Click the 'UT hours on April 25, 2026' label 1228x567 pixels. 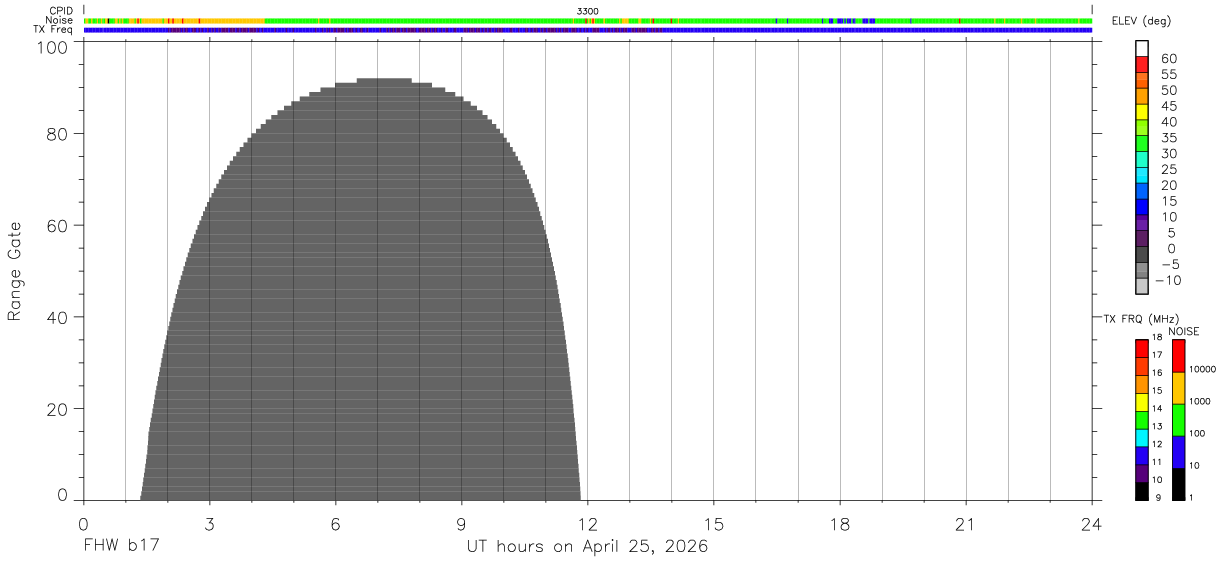tap(587, 547)
